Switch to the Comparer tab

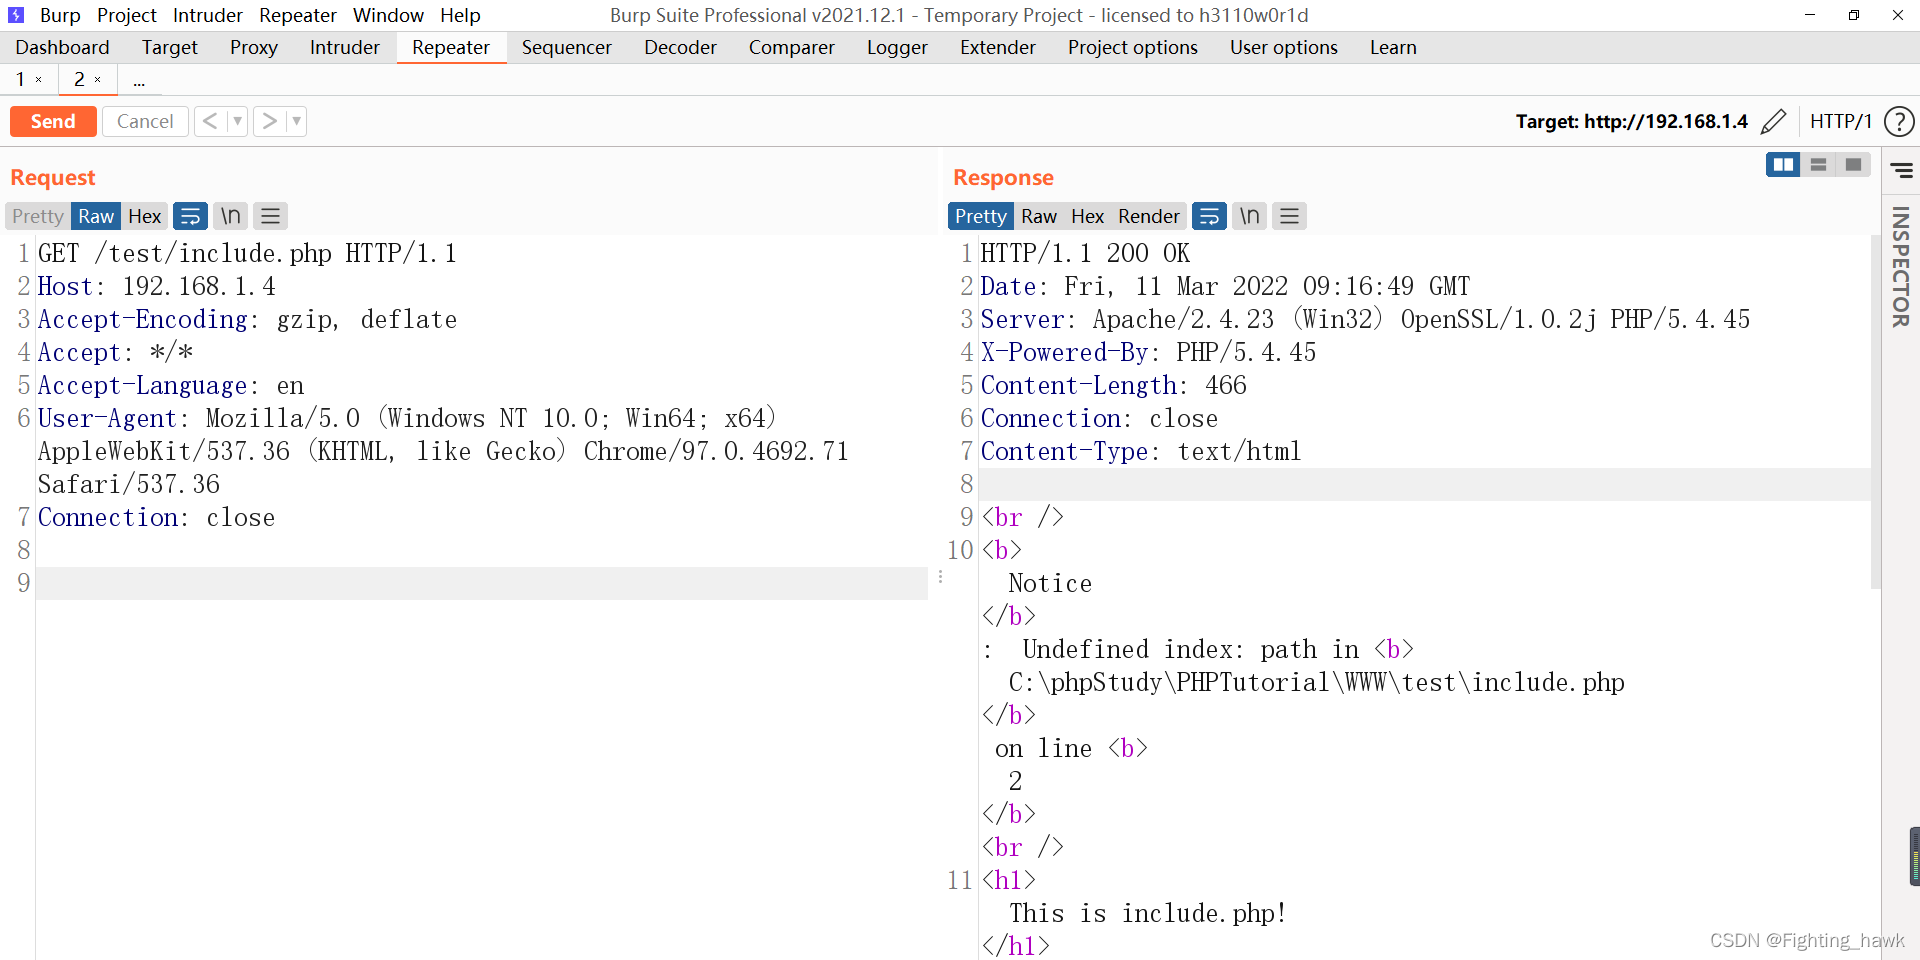(792, 47)
